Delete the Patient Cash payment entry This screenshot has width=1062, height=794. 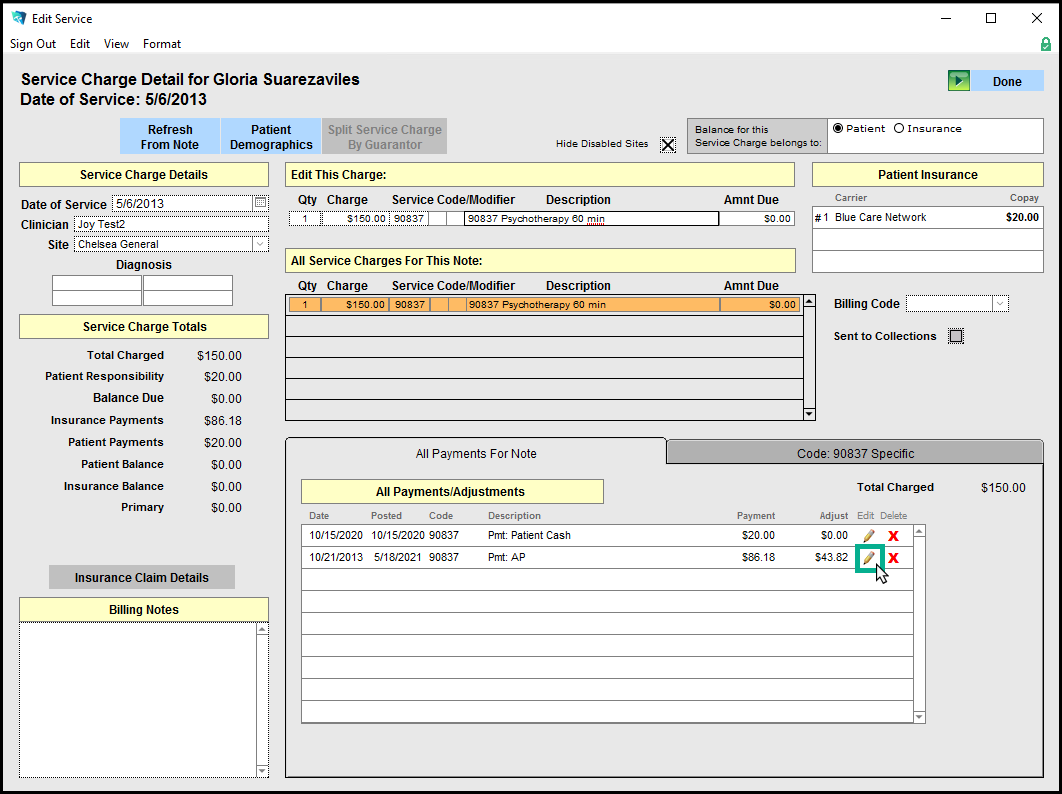click(893, 536)
